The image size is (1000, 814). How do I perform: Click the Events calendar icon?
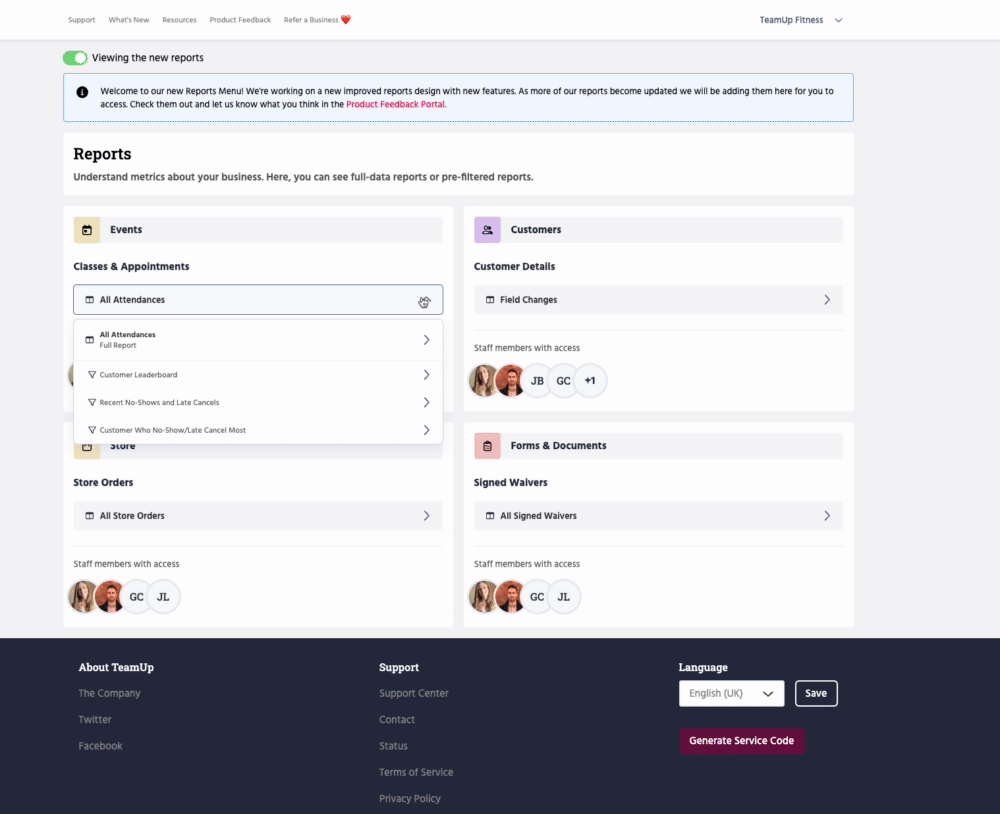87,230
